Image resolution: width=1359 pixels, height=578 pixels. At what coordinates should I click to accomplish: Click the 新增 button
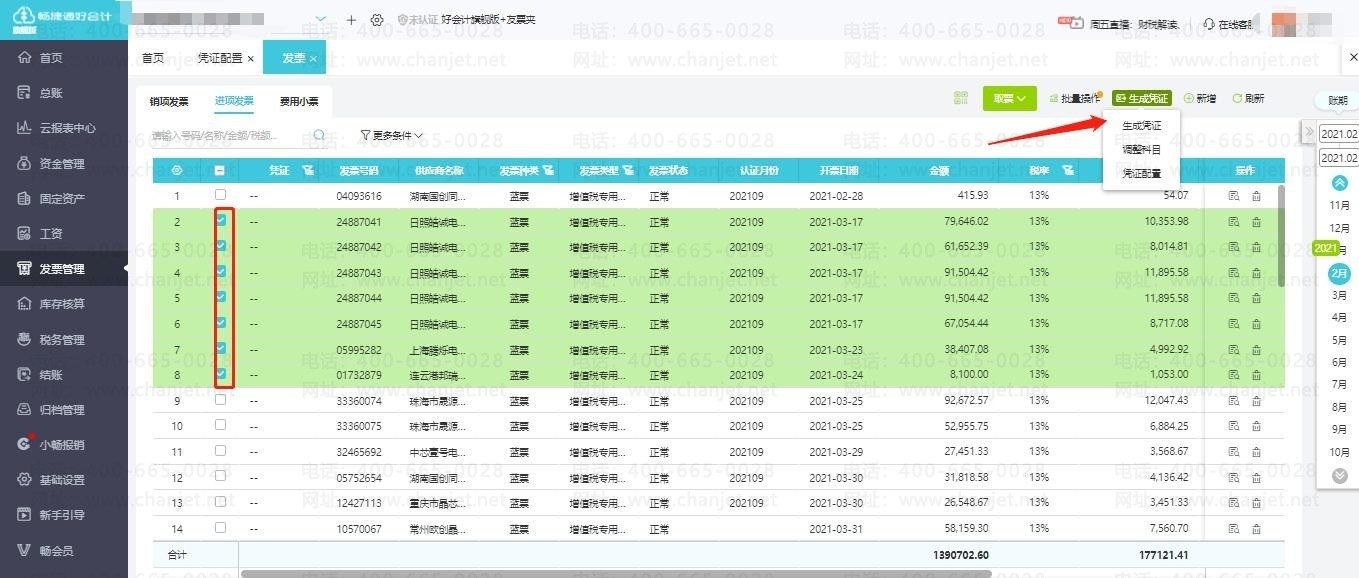click(1200, 98)
